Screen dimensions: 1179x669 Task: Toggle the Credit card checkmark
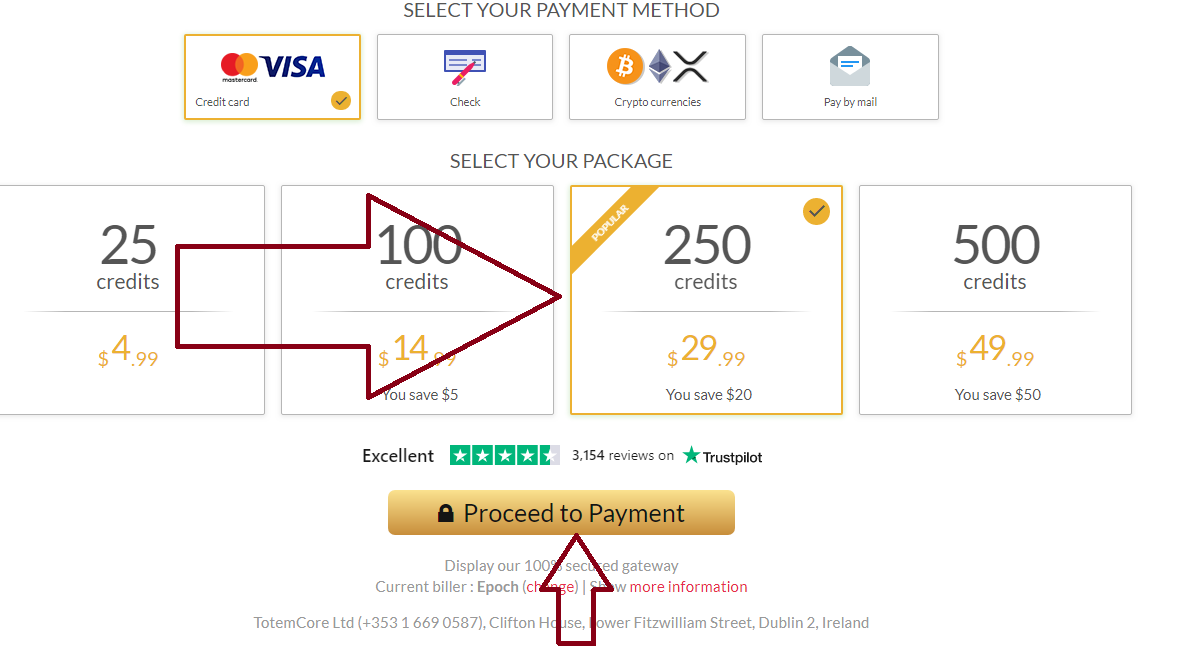pos(341,101)
